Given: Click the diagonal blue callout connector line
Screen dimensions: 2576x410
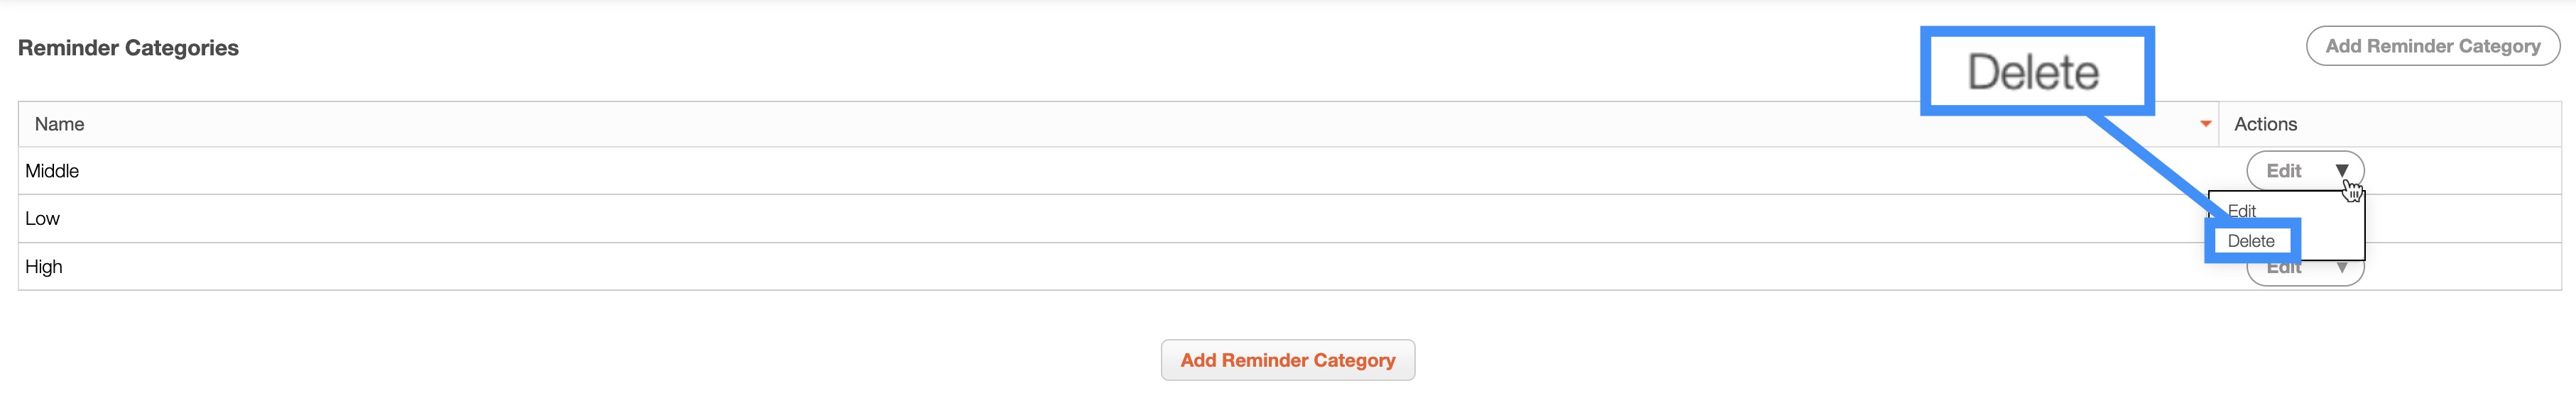Looking at the screenshot, I should point(2150,165).
